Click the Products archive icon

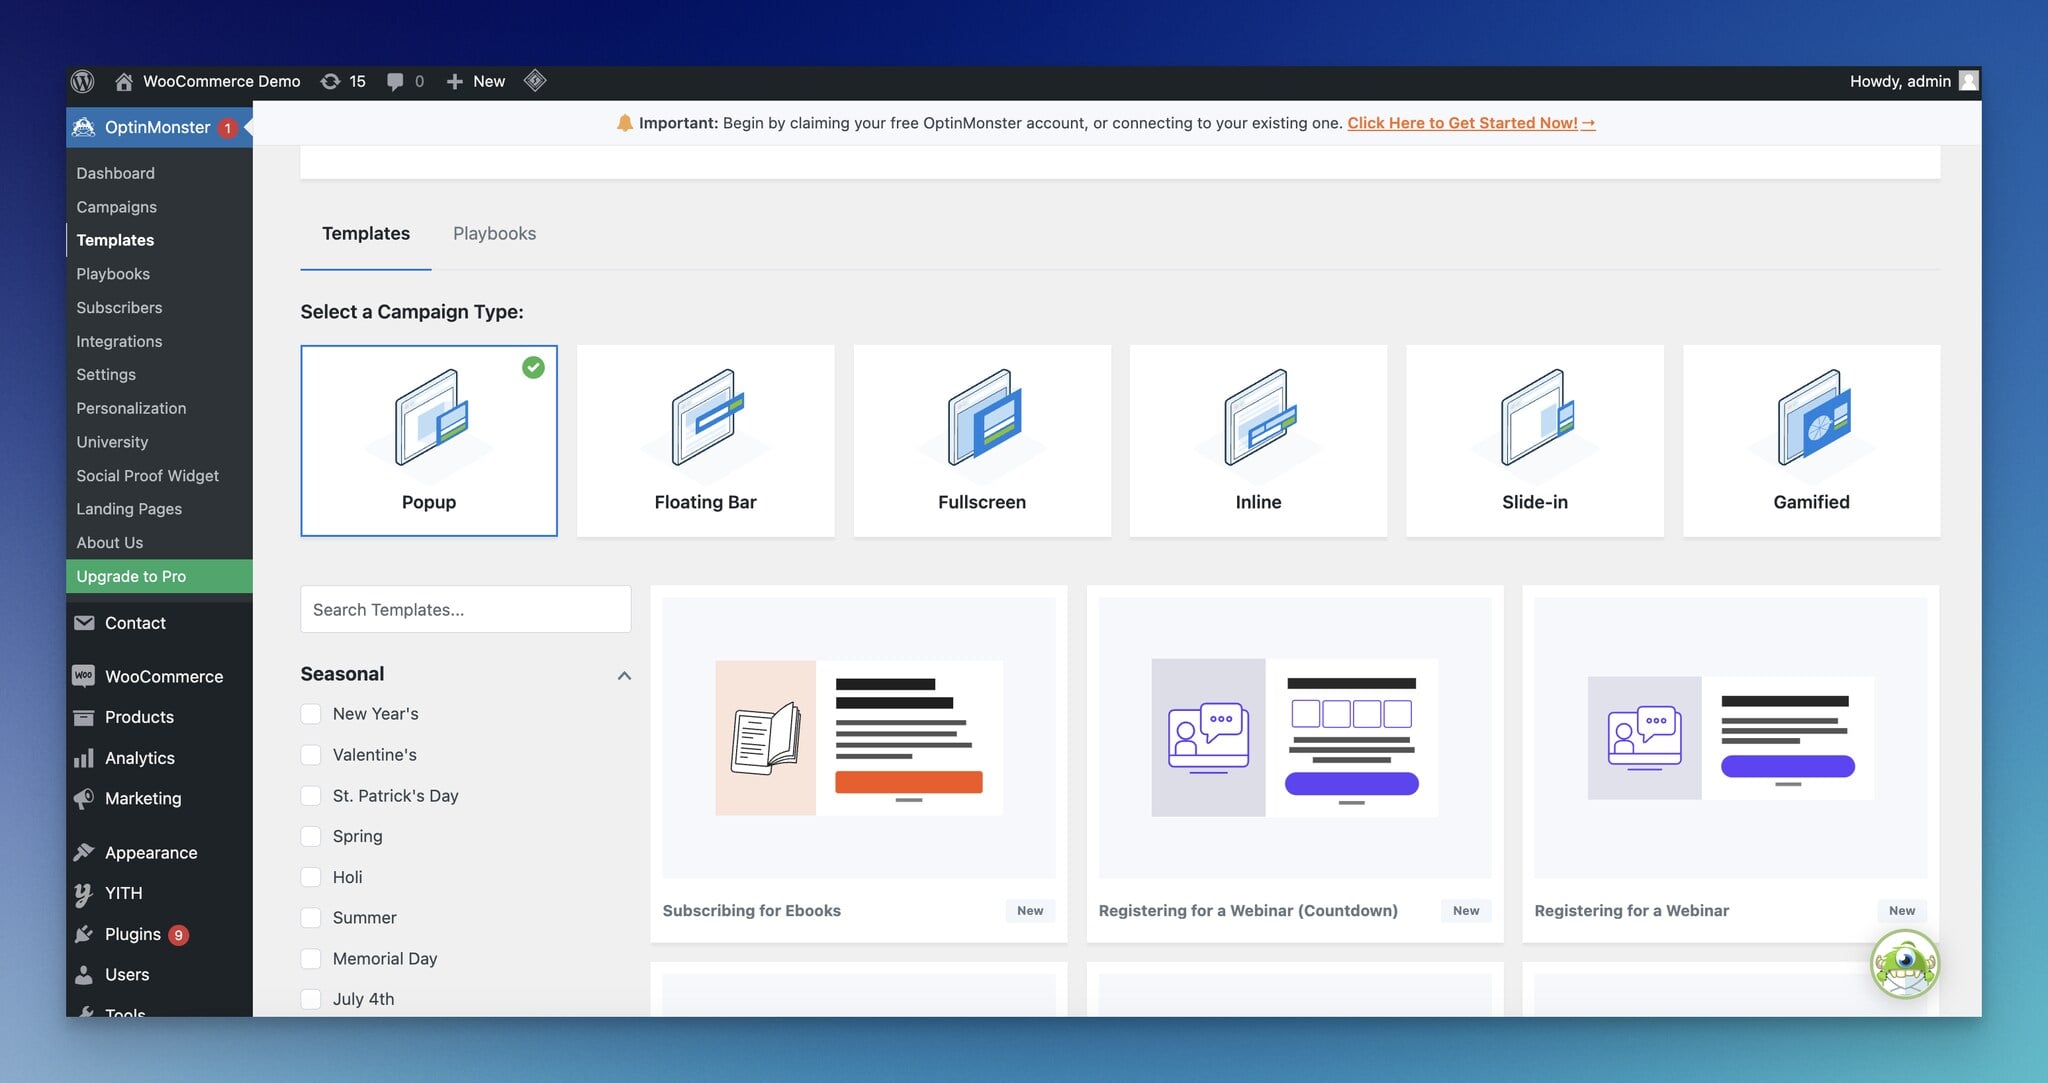coord(84,717)
